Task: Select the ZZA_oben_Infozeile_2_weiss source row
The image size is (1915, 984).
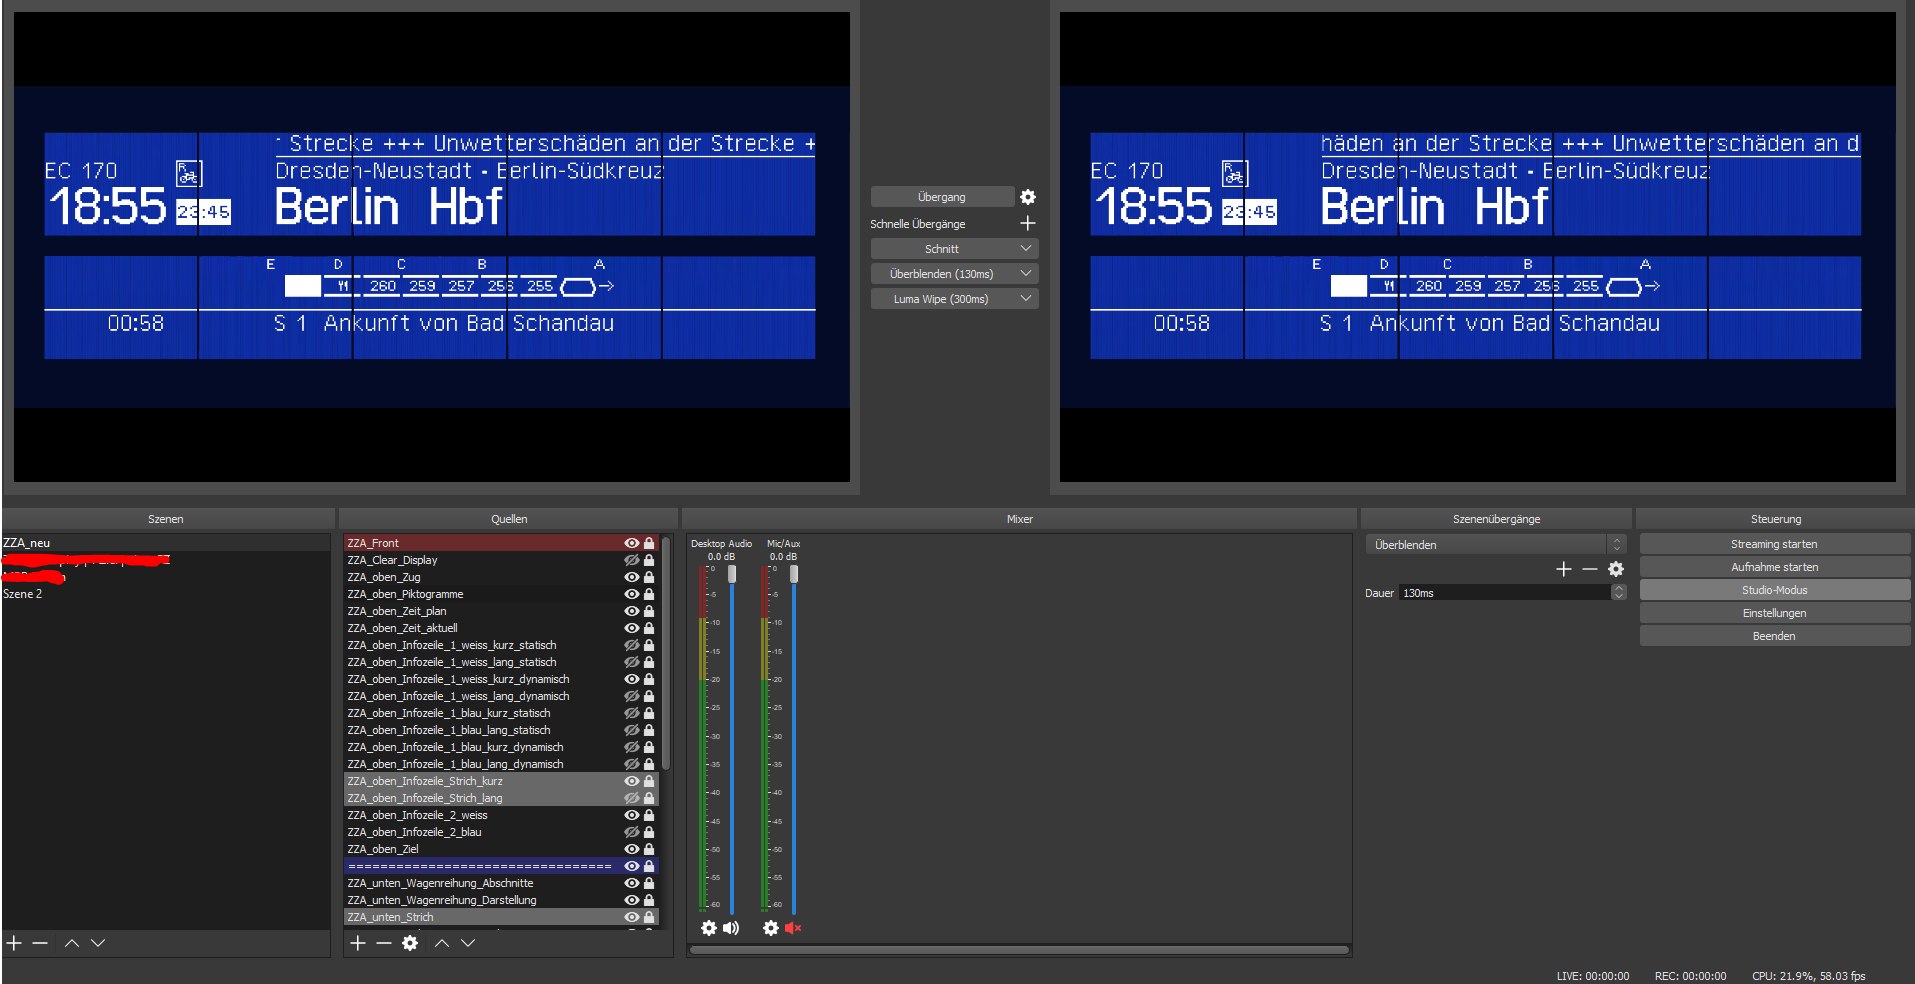Action: (502, 815)
